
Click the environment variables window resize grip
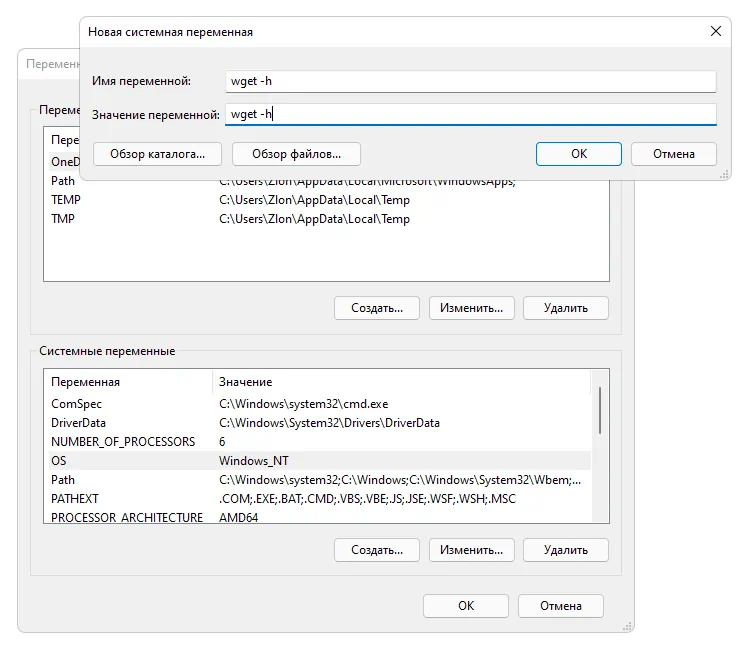pyautogui.click(x=627, y=626)
